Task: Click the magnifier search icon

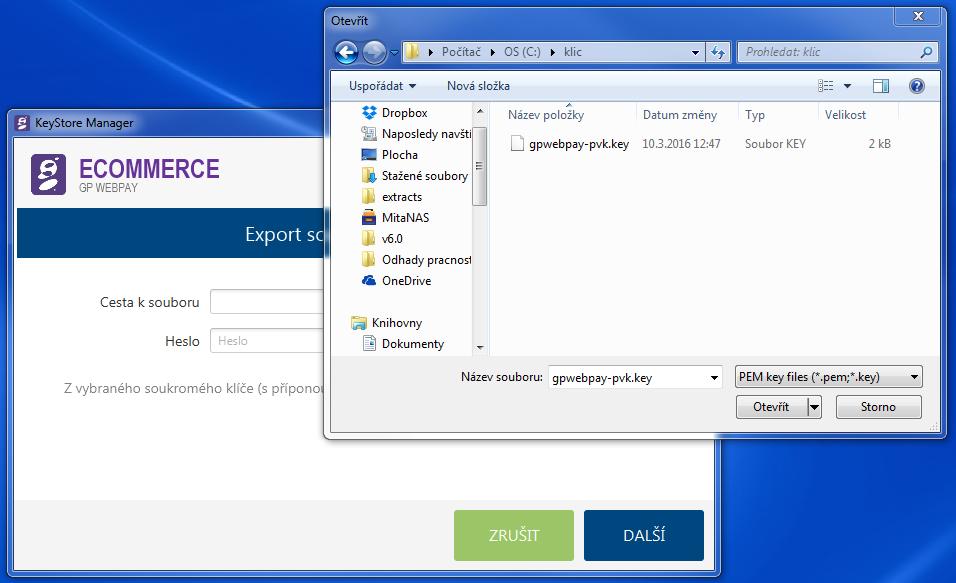Action: 926,52
